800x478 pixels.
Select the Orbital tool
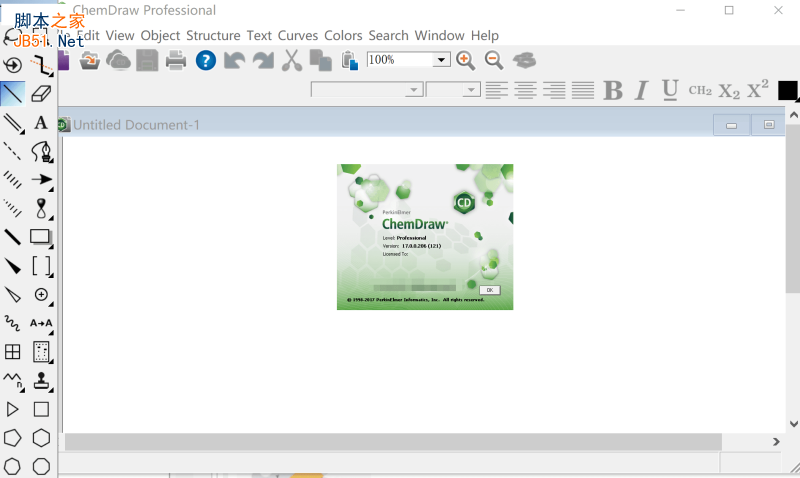pyautogui.click(x=41, y=208)
